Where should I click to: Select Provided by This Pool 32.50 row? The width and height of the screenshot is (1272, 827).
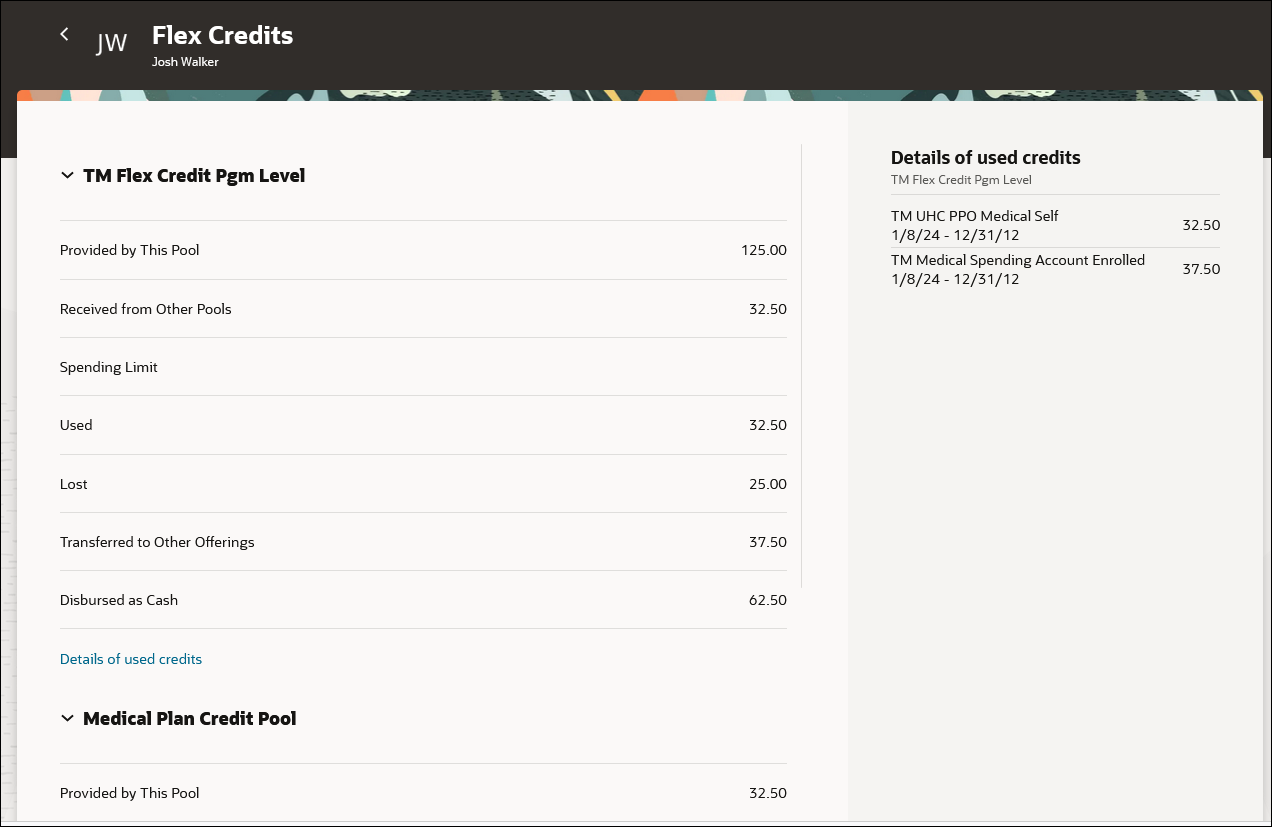point(423,793)
